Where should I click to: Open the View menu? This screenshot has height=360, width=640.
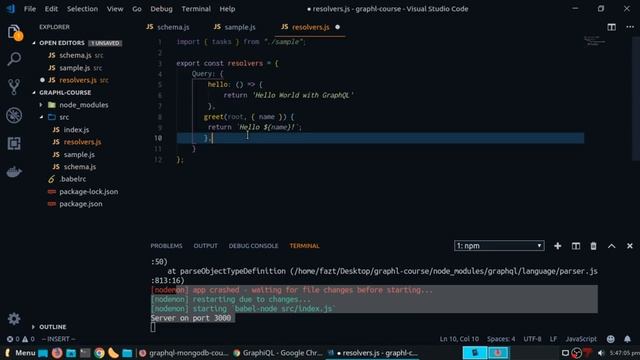click(115, 9)
